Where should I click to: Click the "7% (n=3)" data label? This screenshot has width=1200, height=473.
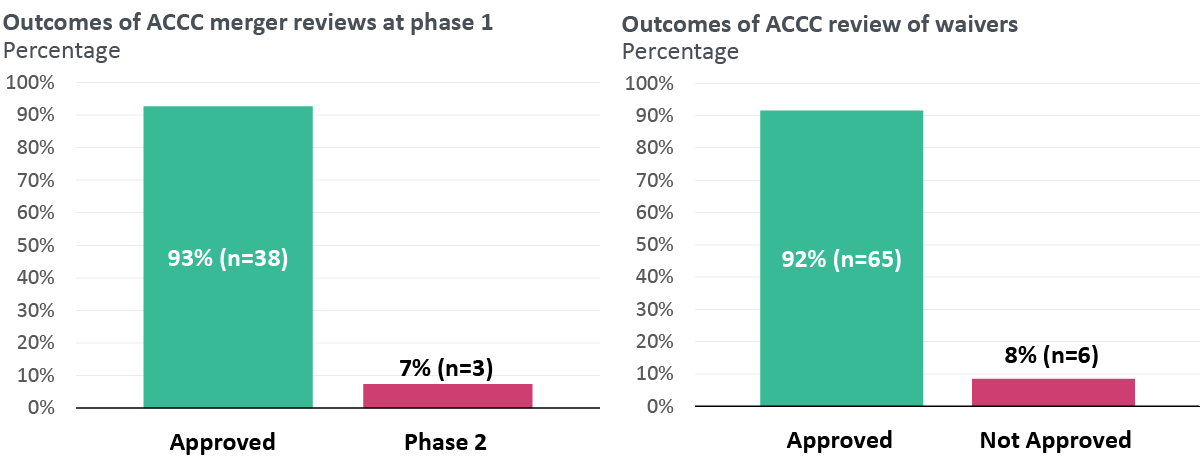(x=447, y=368)
